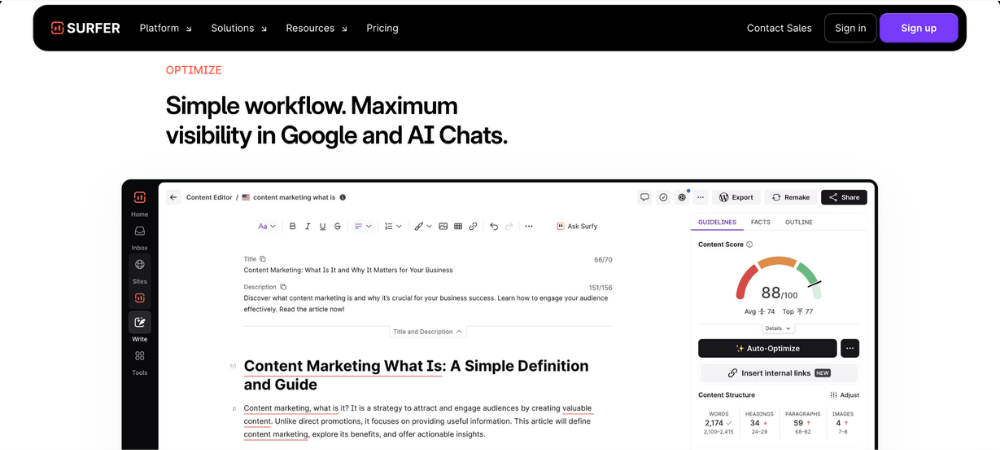This screenshot has width=1000, height=450.
Task: Open the top bar ellipsis menu
Action: click(700, 198)
